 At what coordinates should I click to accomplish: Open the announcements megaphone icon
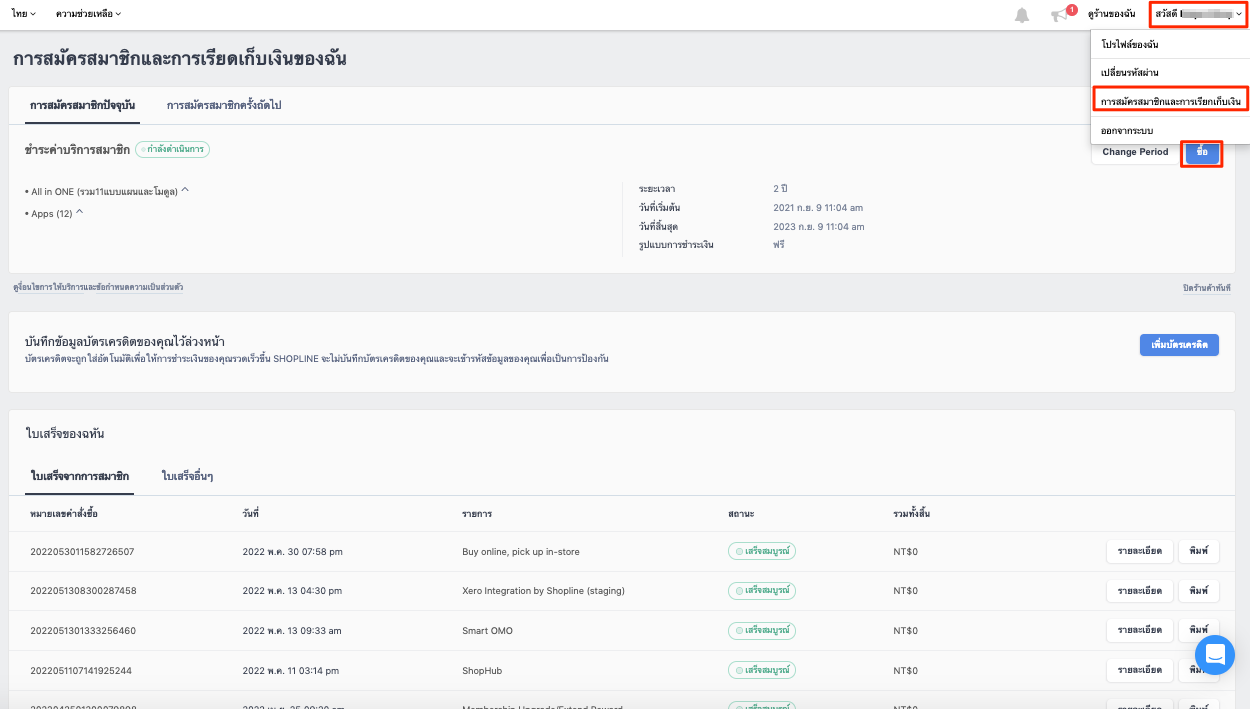(1060, 15)
